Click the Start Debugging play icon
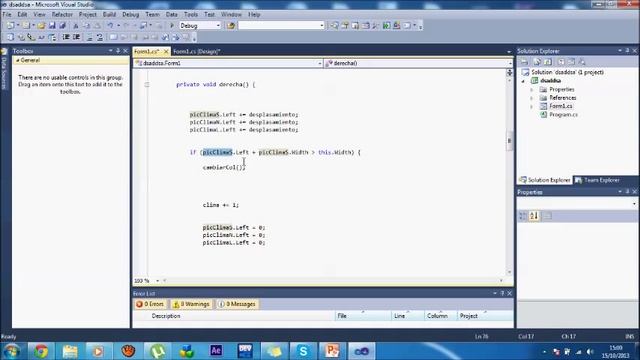Viewport: 640px width, 360px height. pyautogui.click(x=172, y=26)
